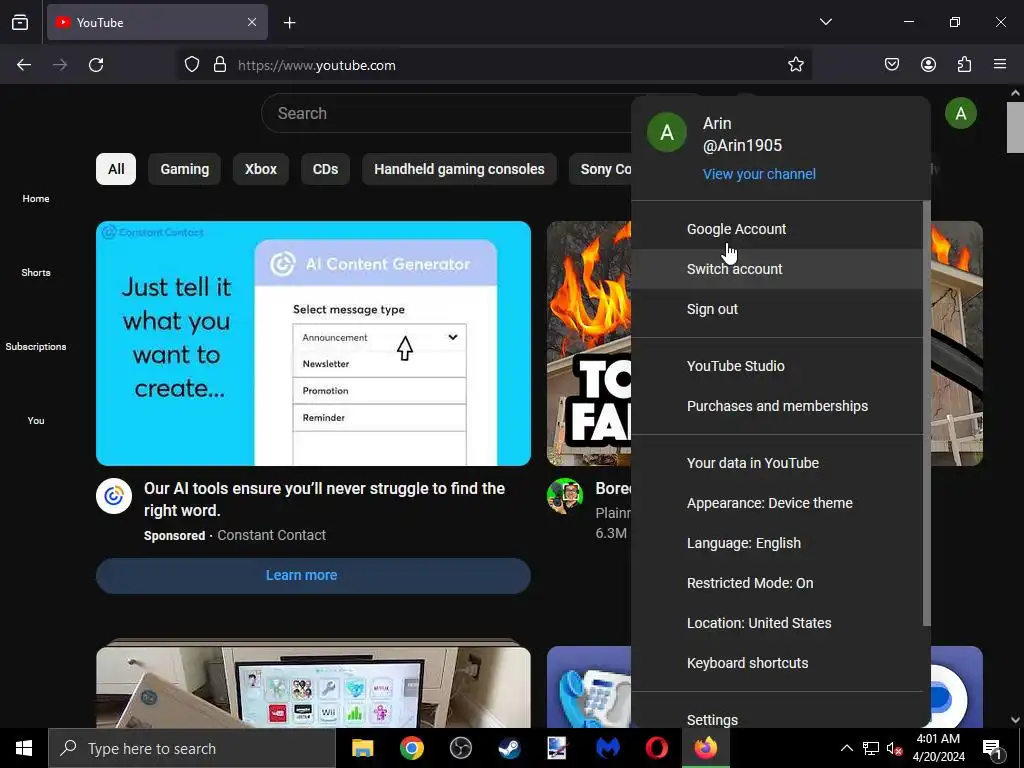Open Google Account menu entry
This screenshot has height=768, width=1024.
tap(777, 229)
